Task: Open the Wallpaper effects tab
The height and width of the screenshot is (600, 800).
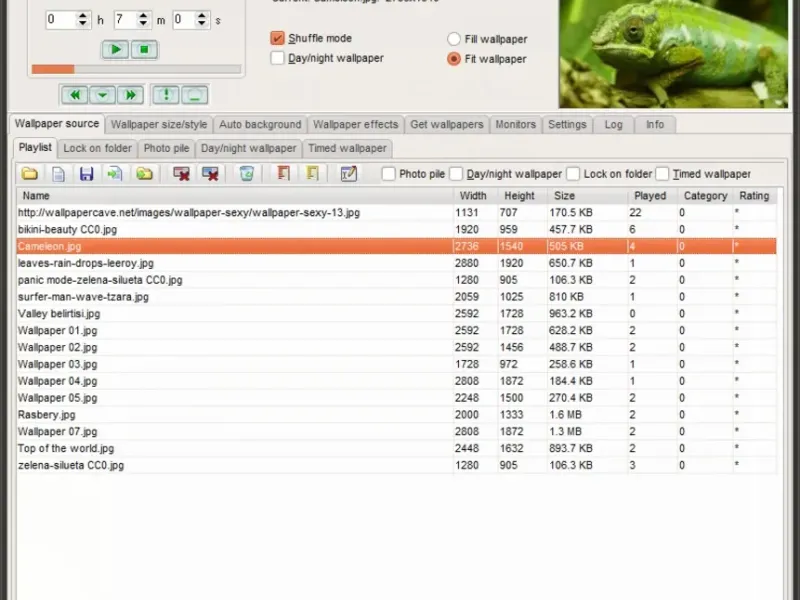Action: [356, 124]
